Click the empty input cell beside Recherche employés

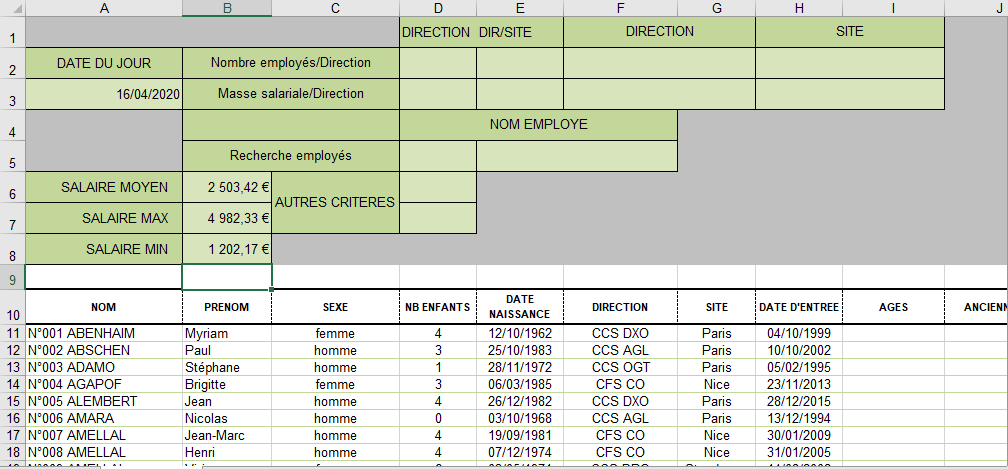[438, 156]
